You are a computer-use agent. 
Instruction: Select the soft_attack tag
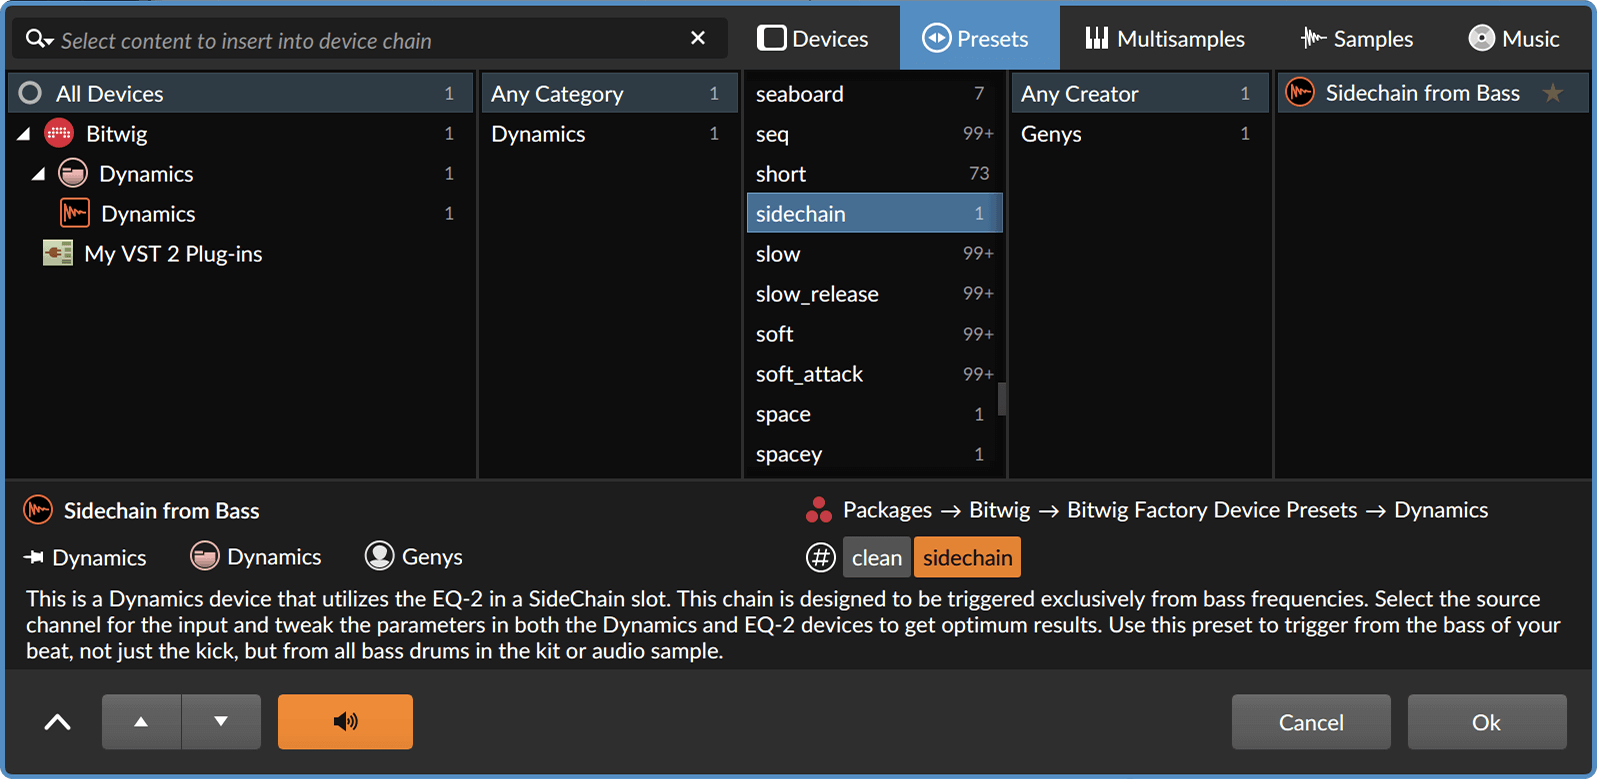(x=873, y=373)
